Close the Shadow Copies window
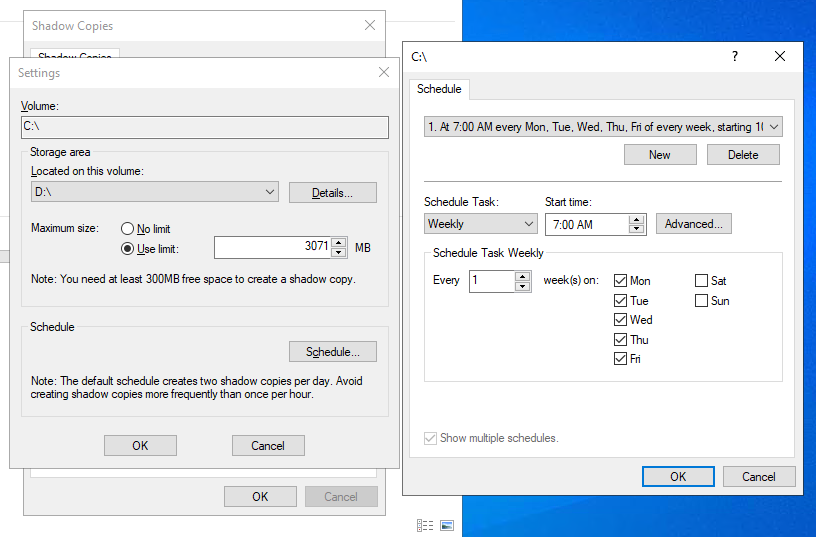This screenshot has height=537, width=816. coord(369,25)
